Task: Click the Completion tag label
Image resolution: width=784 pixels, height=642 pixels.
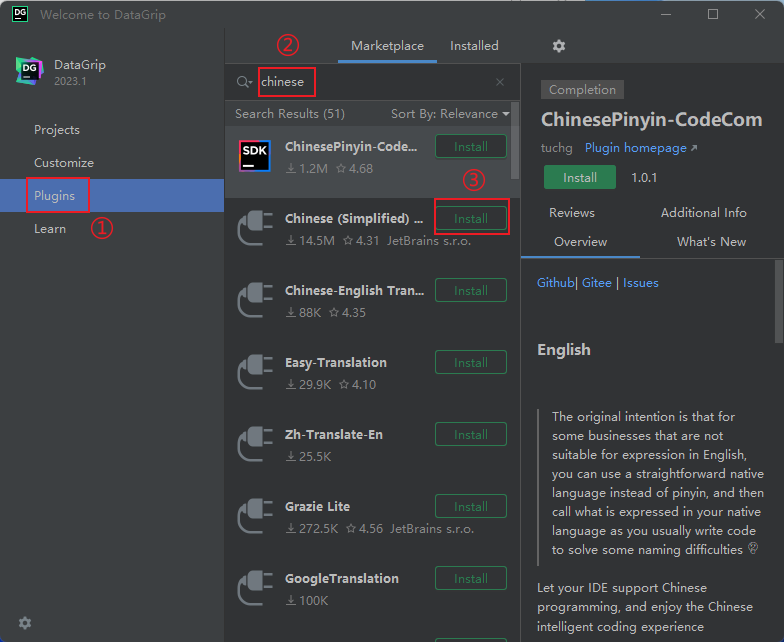Action: tap(582, 90)
